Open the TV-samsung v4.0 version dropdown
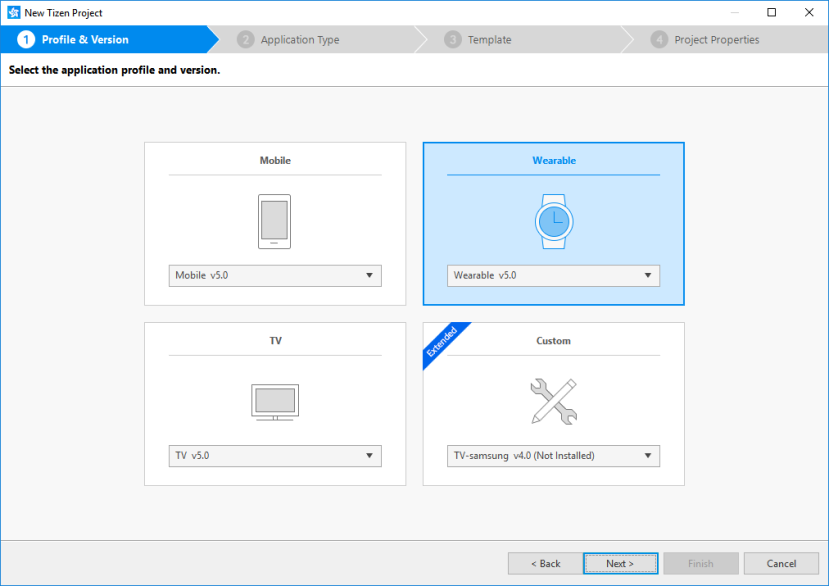 click(x=553, y=455)
